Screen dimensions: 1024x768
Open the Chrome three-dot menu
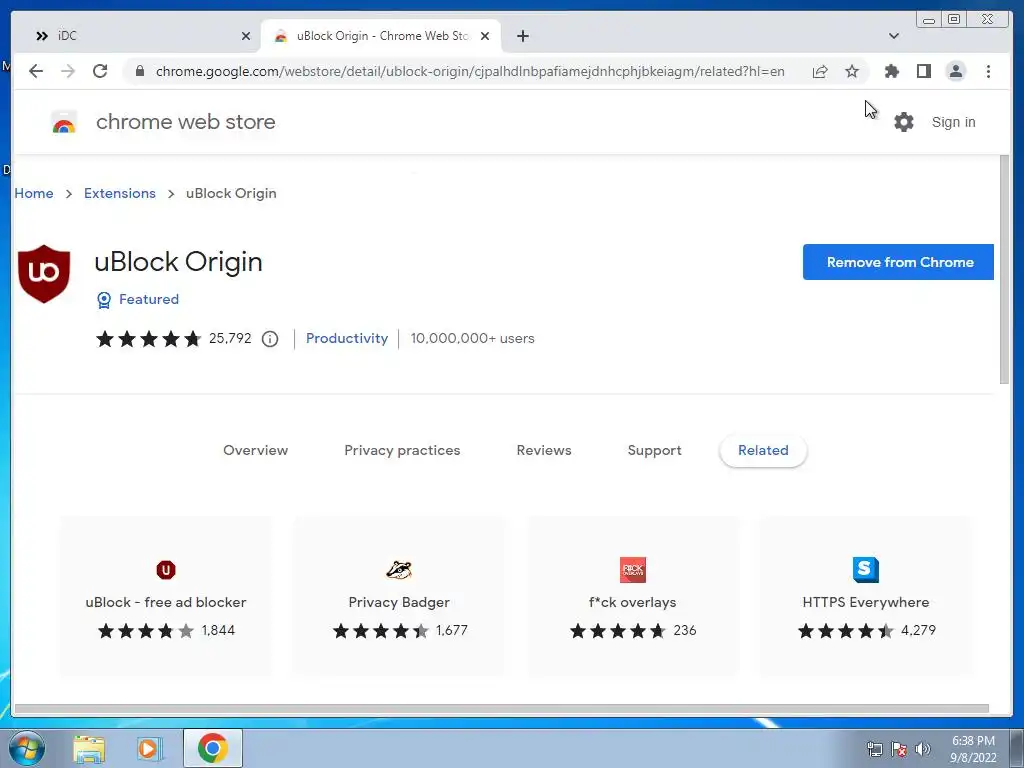[988, 71]
